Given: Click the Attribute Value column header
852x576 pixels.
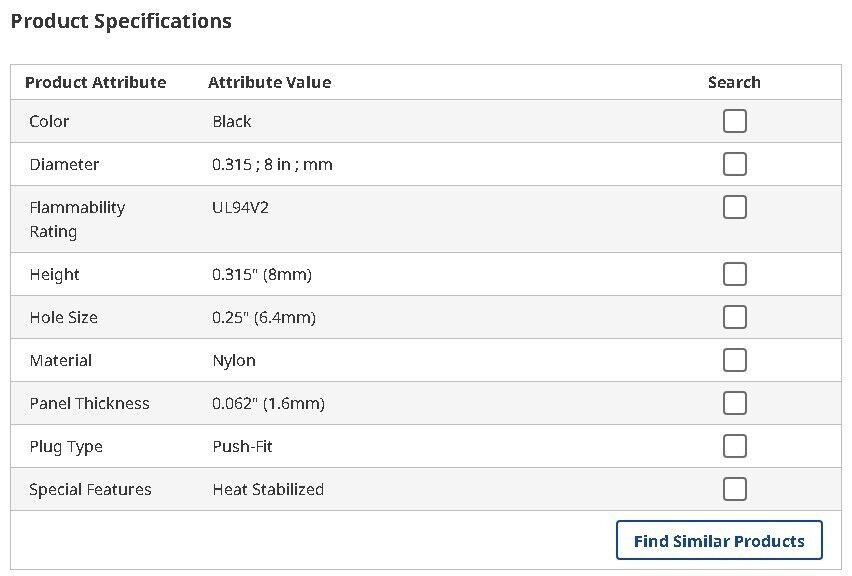Looking at the screenshot, I should (270, 83).
